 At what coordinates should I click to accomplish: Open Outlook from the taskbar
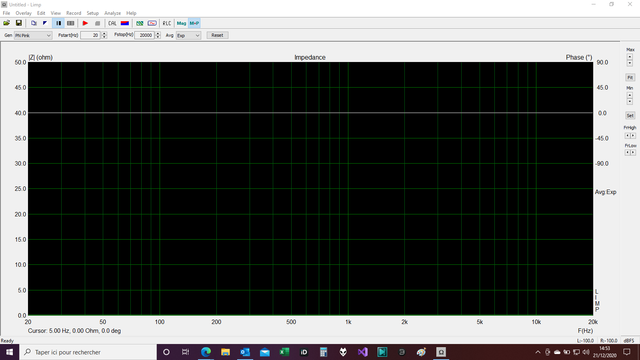(245, 352)
